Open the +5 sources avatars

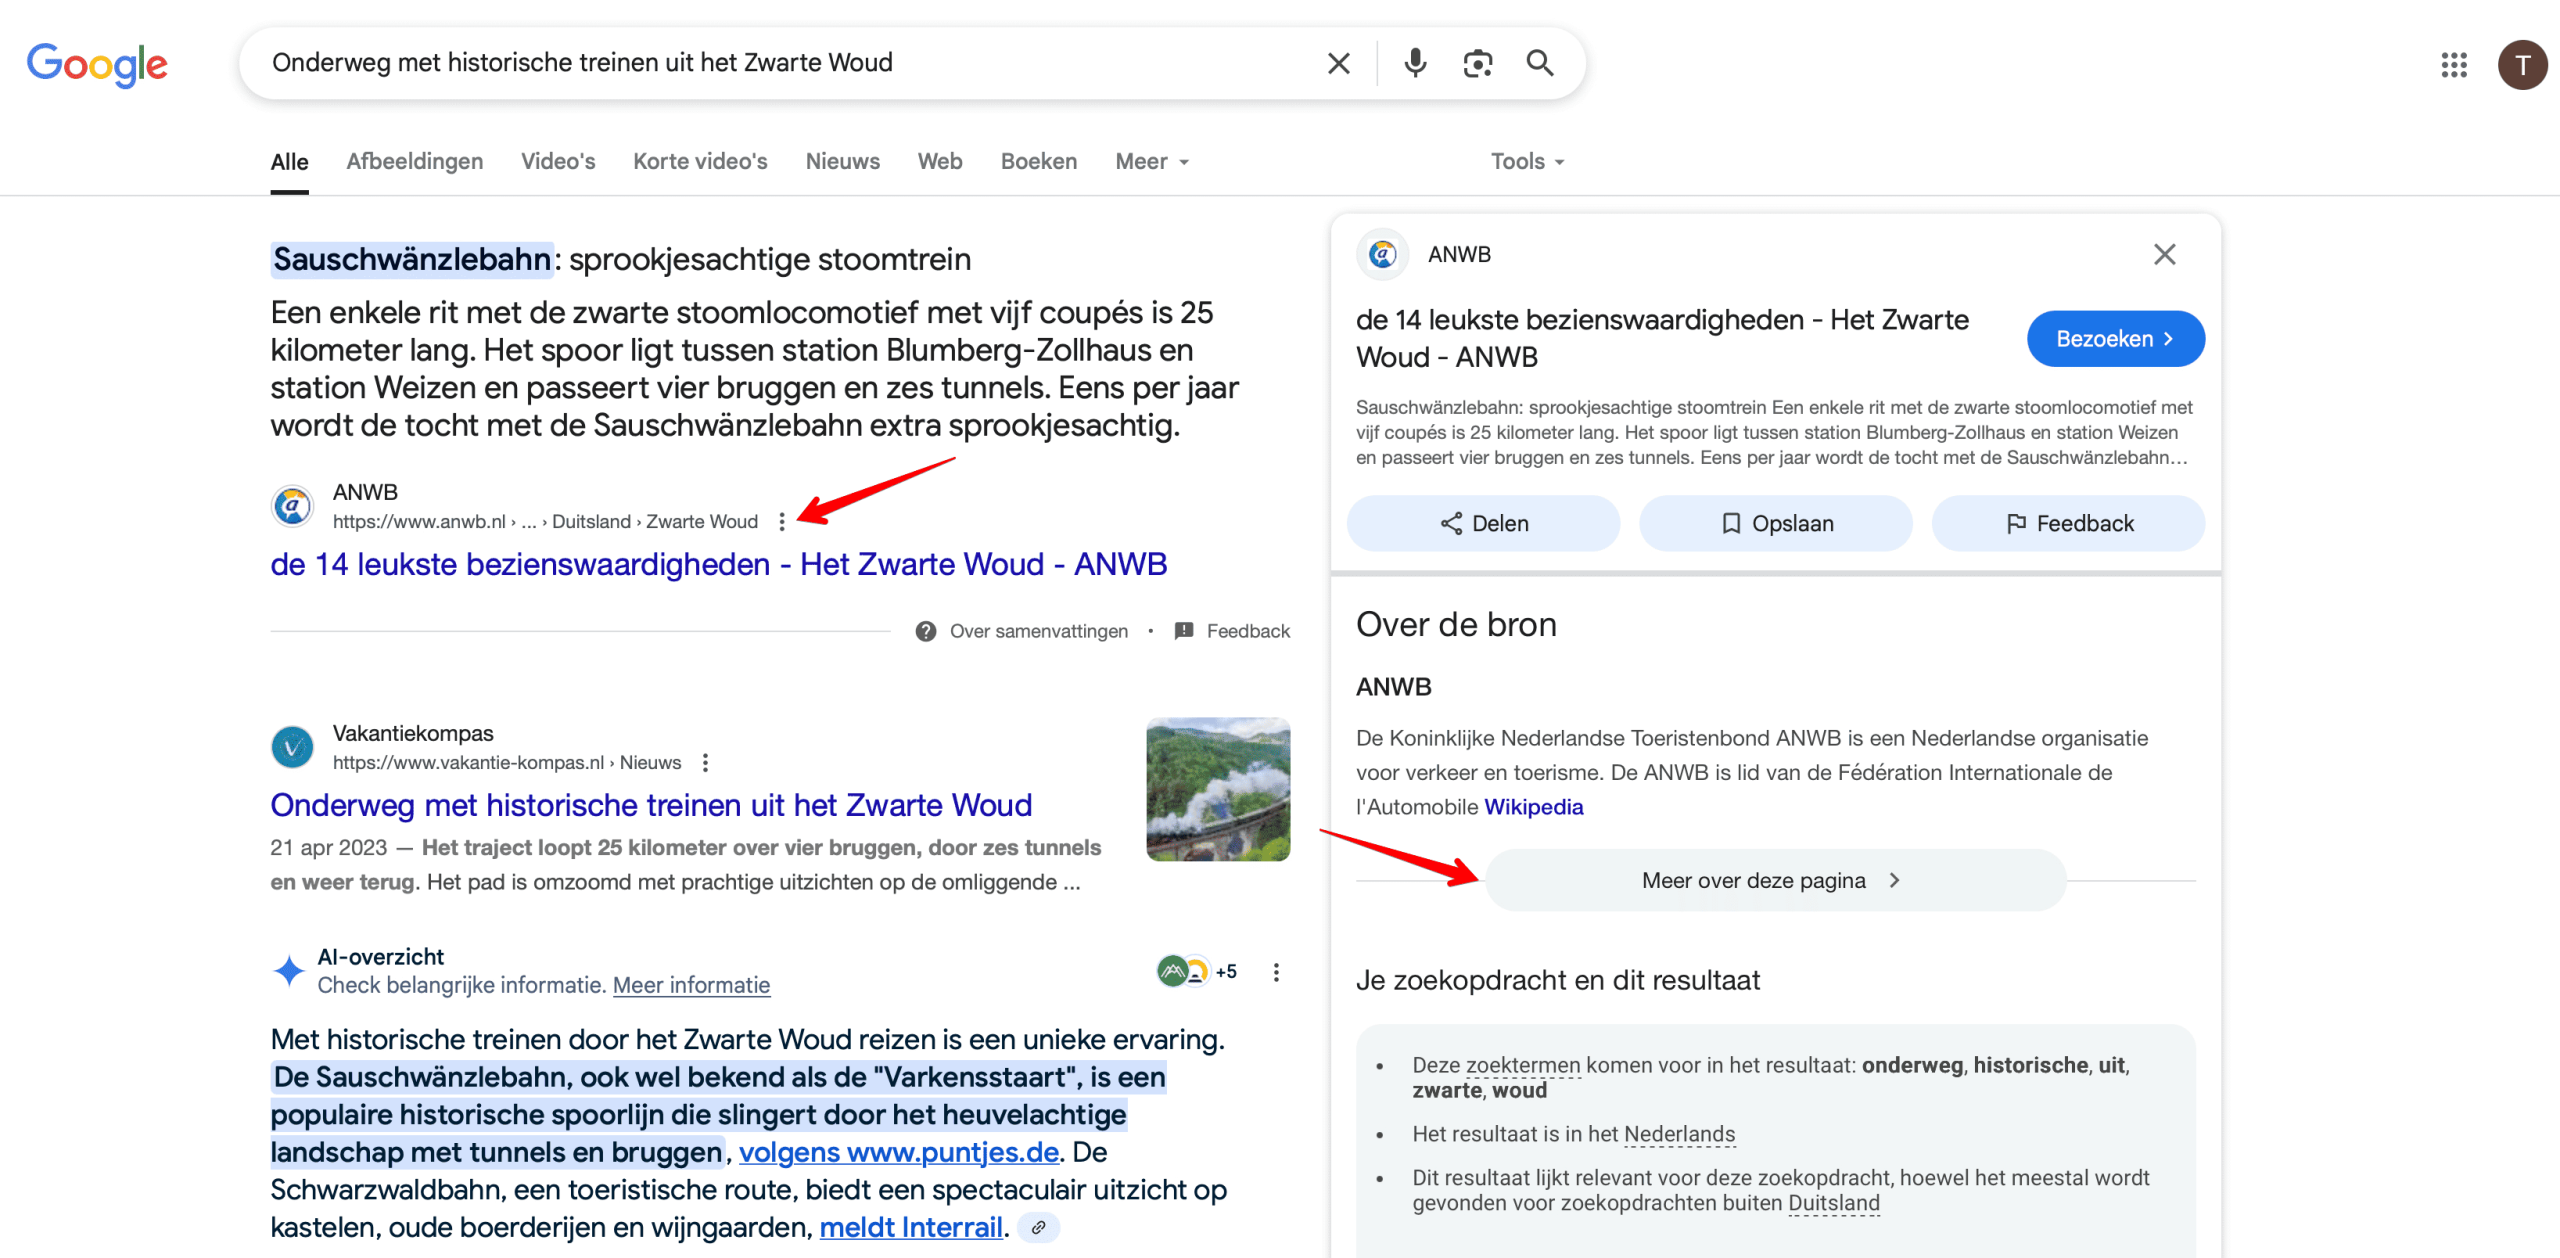(1196, 970)
